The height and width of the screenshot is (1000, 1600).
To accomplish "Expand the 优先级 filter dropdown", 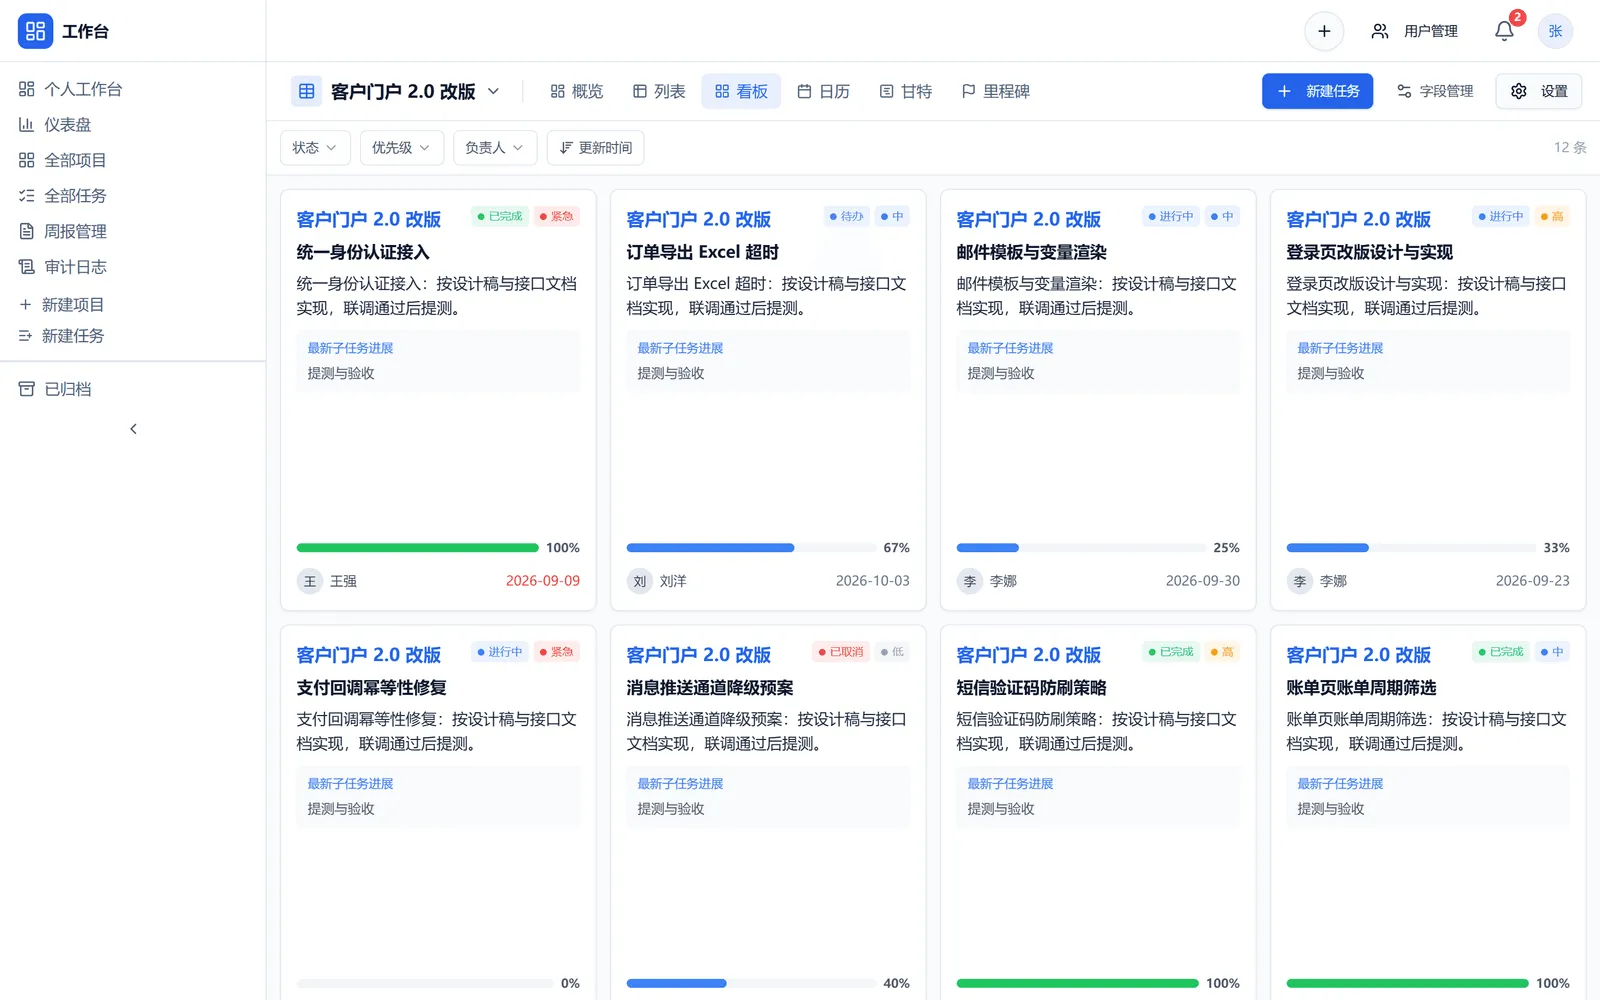I will click(401, 147).
